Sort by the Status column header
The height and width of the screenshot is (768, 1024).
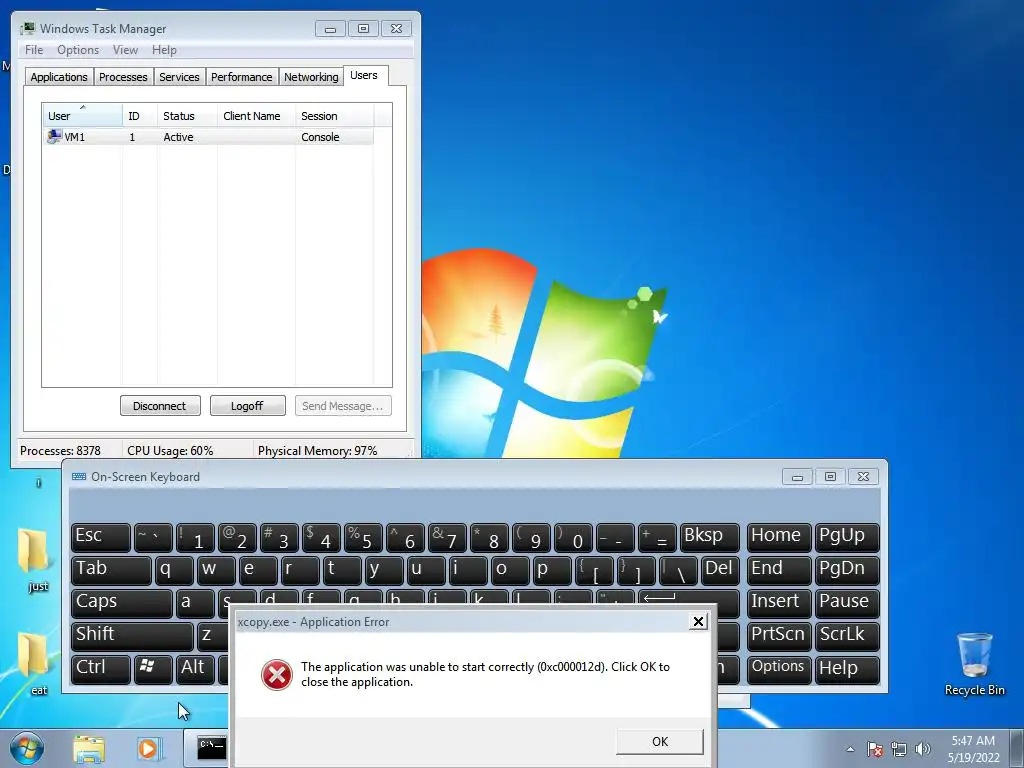pyautogui.click(x=187, y=116)
